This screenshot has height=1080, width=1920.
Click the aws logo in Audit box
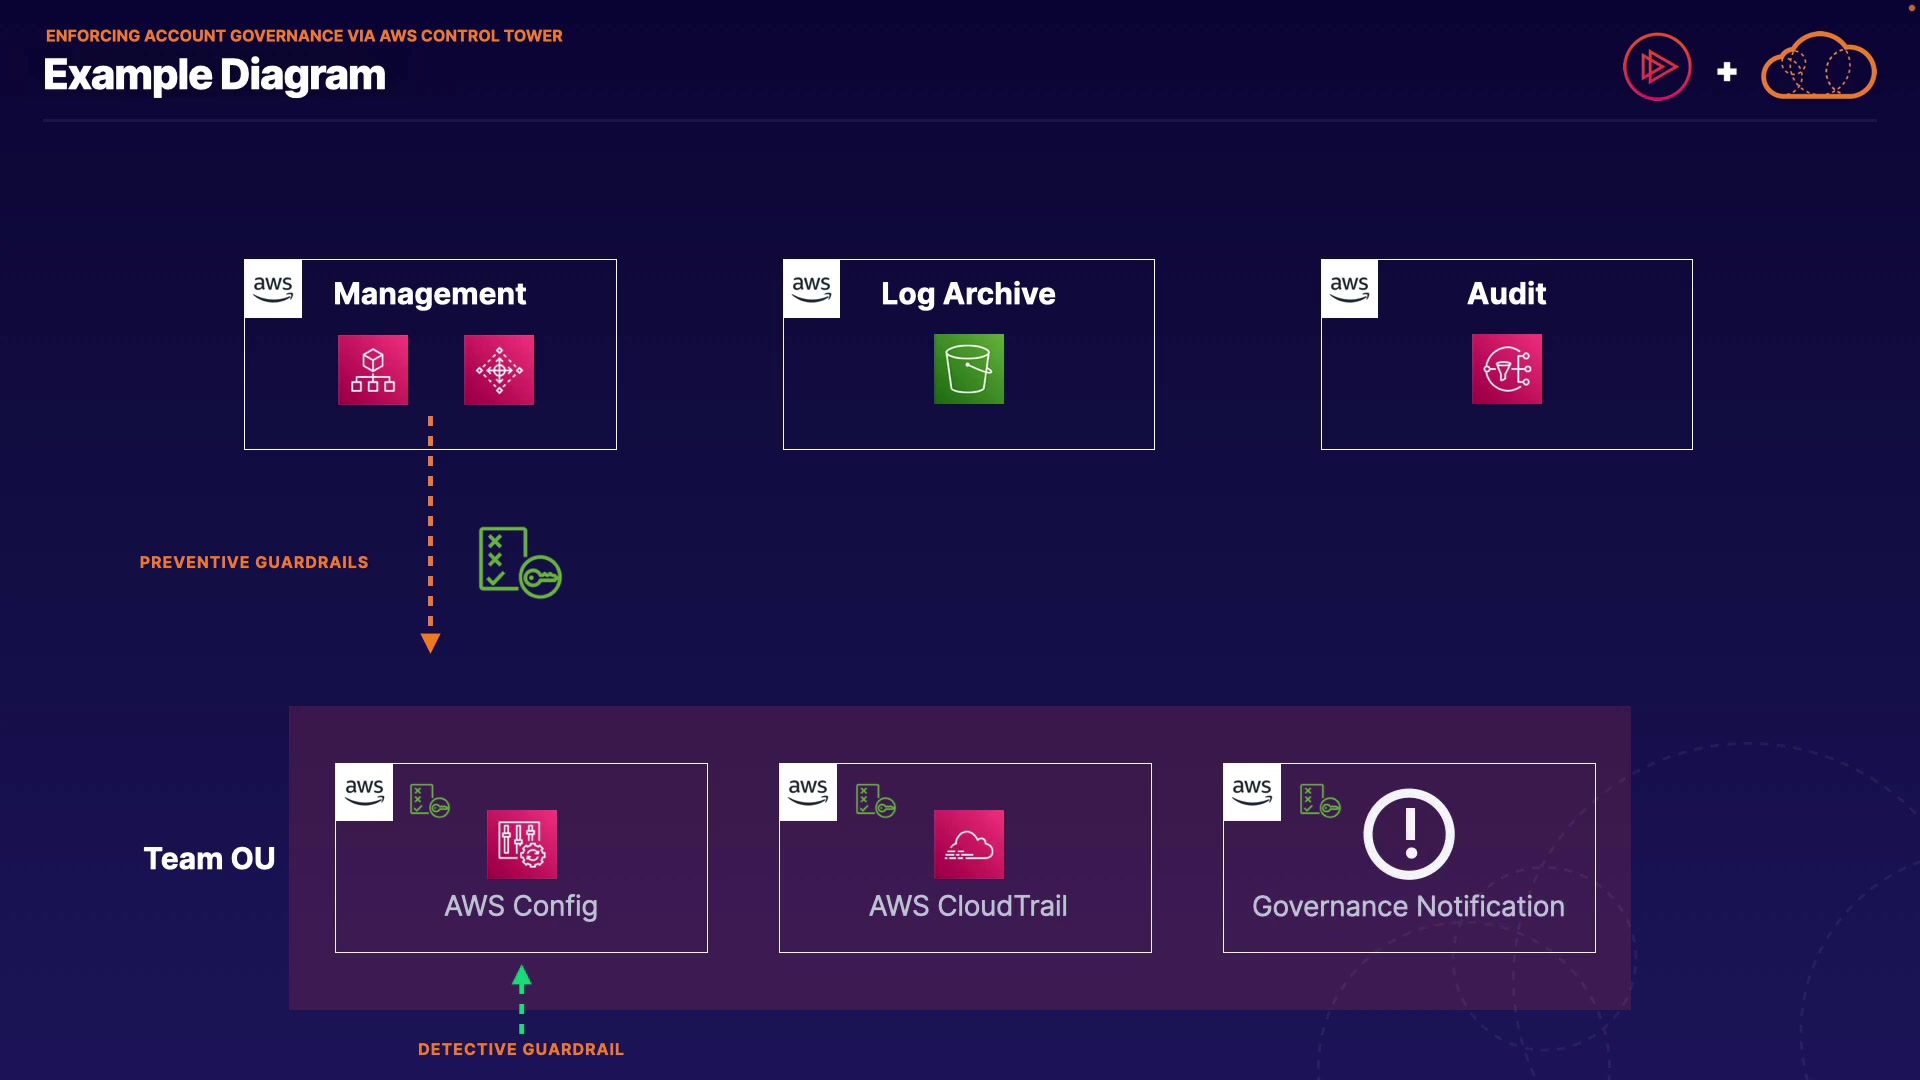pyautogui.click(x=1349, y=289)
